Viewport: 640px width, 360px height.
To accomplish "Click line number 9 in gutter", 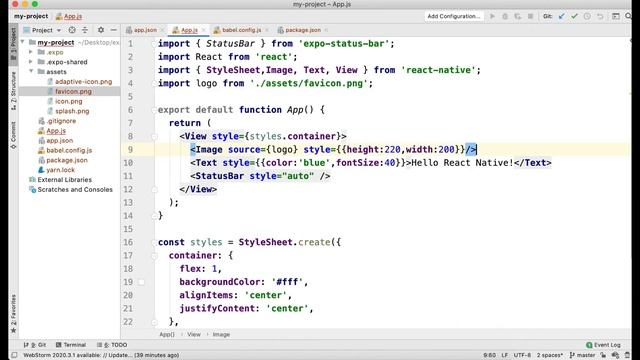I will (130, 149).
